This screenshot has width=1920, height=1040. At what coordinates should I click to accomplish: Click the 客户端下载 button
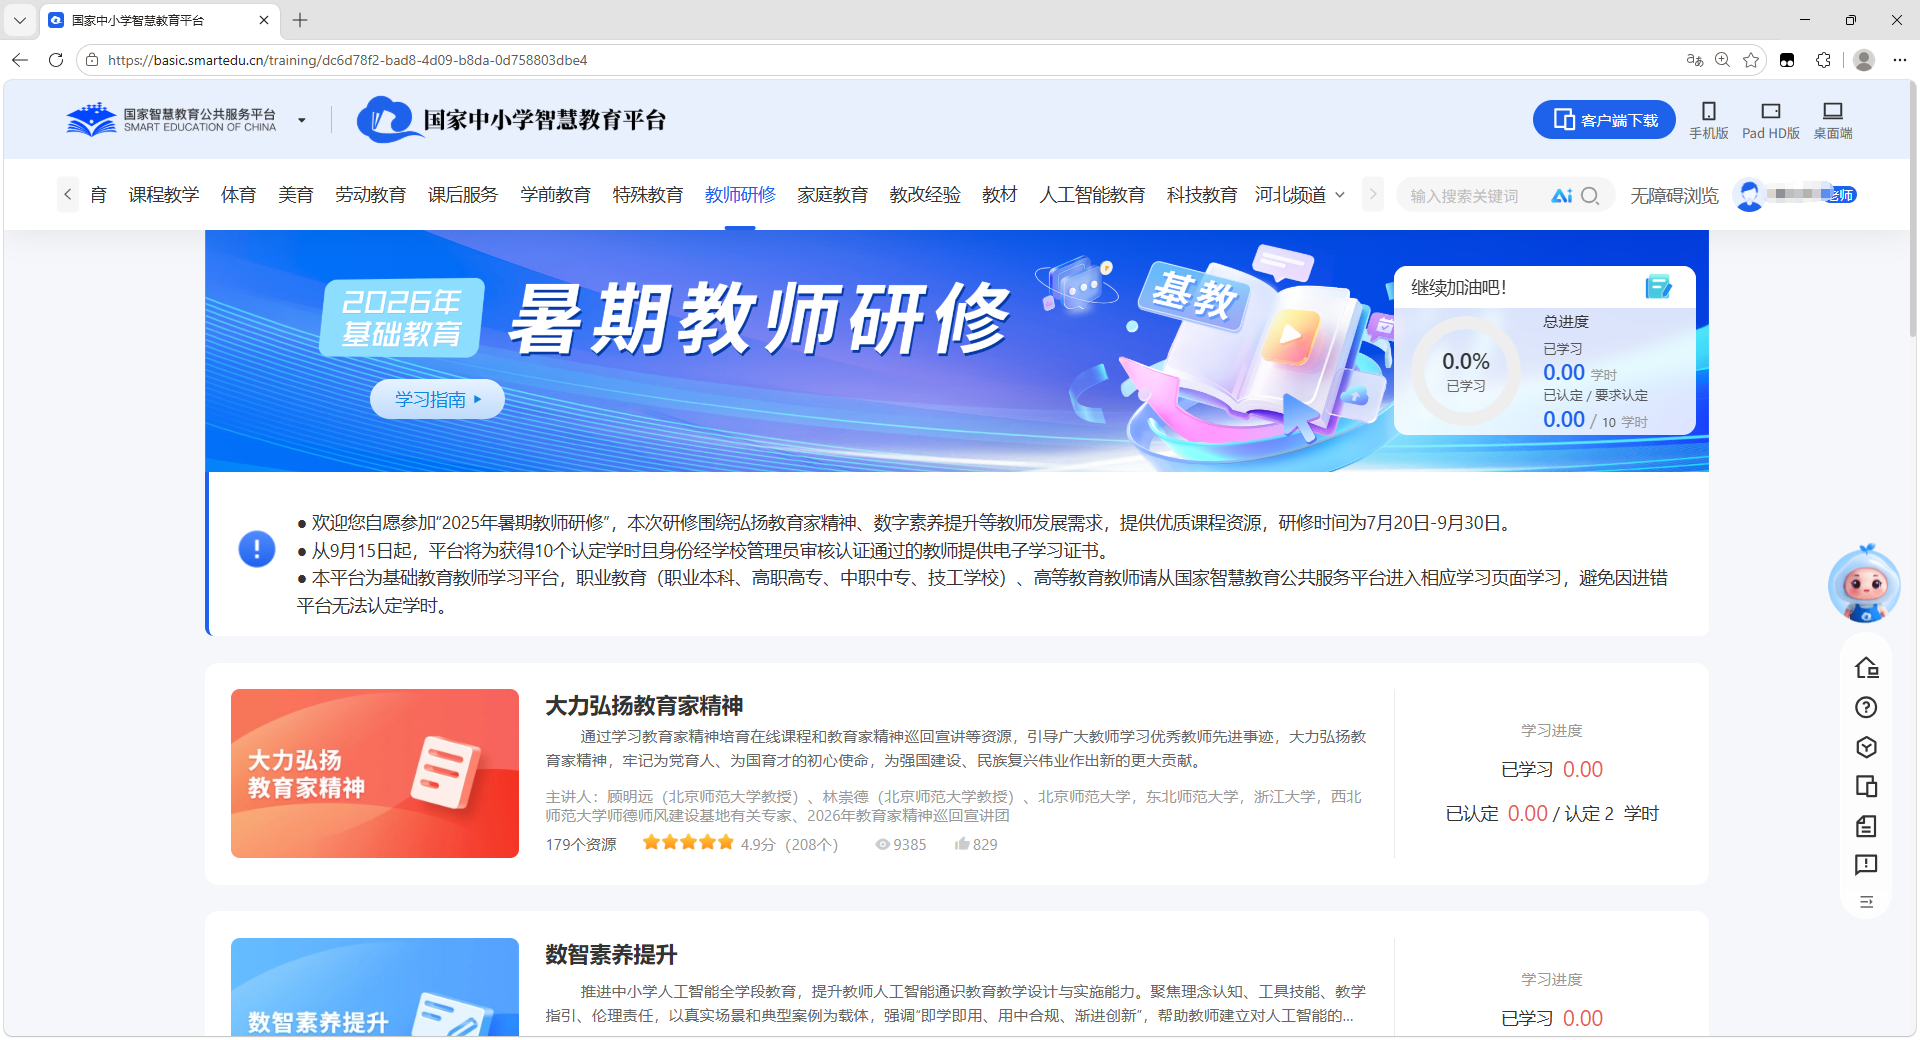click(x=1604, y=120)
